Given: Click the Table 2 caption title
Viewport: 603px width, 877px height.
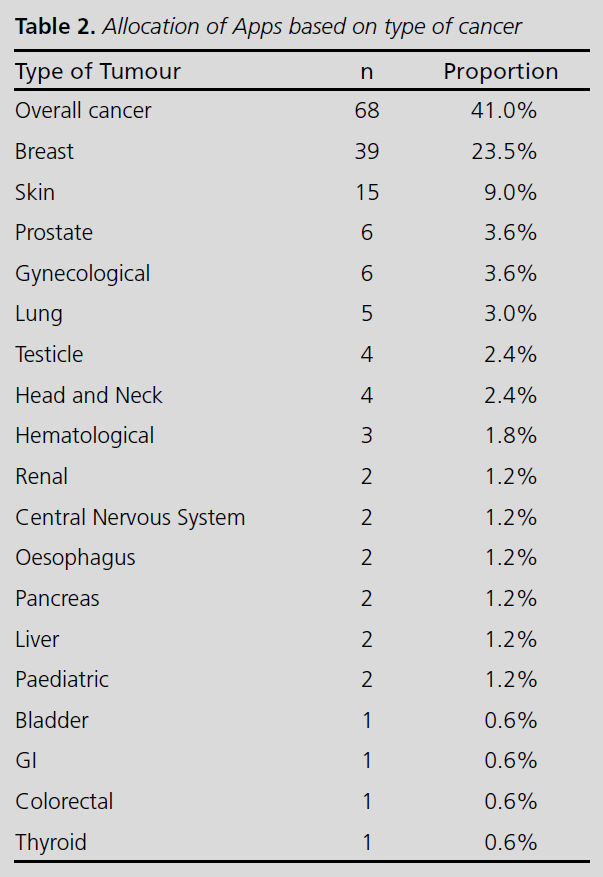Looking at the screenshot, I should (268, 26).
